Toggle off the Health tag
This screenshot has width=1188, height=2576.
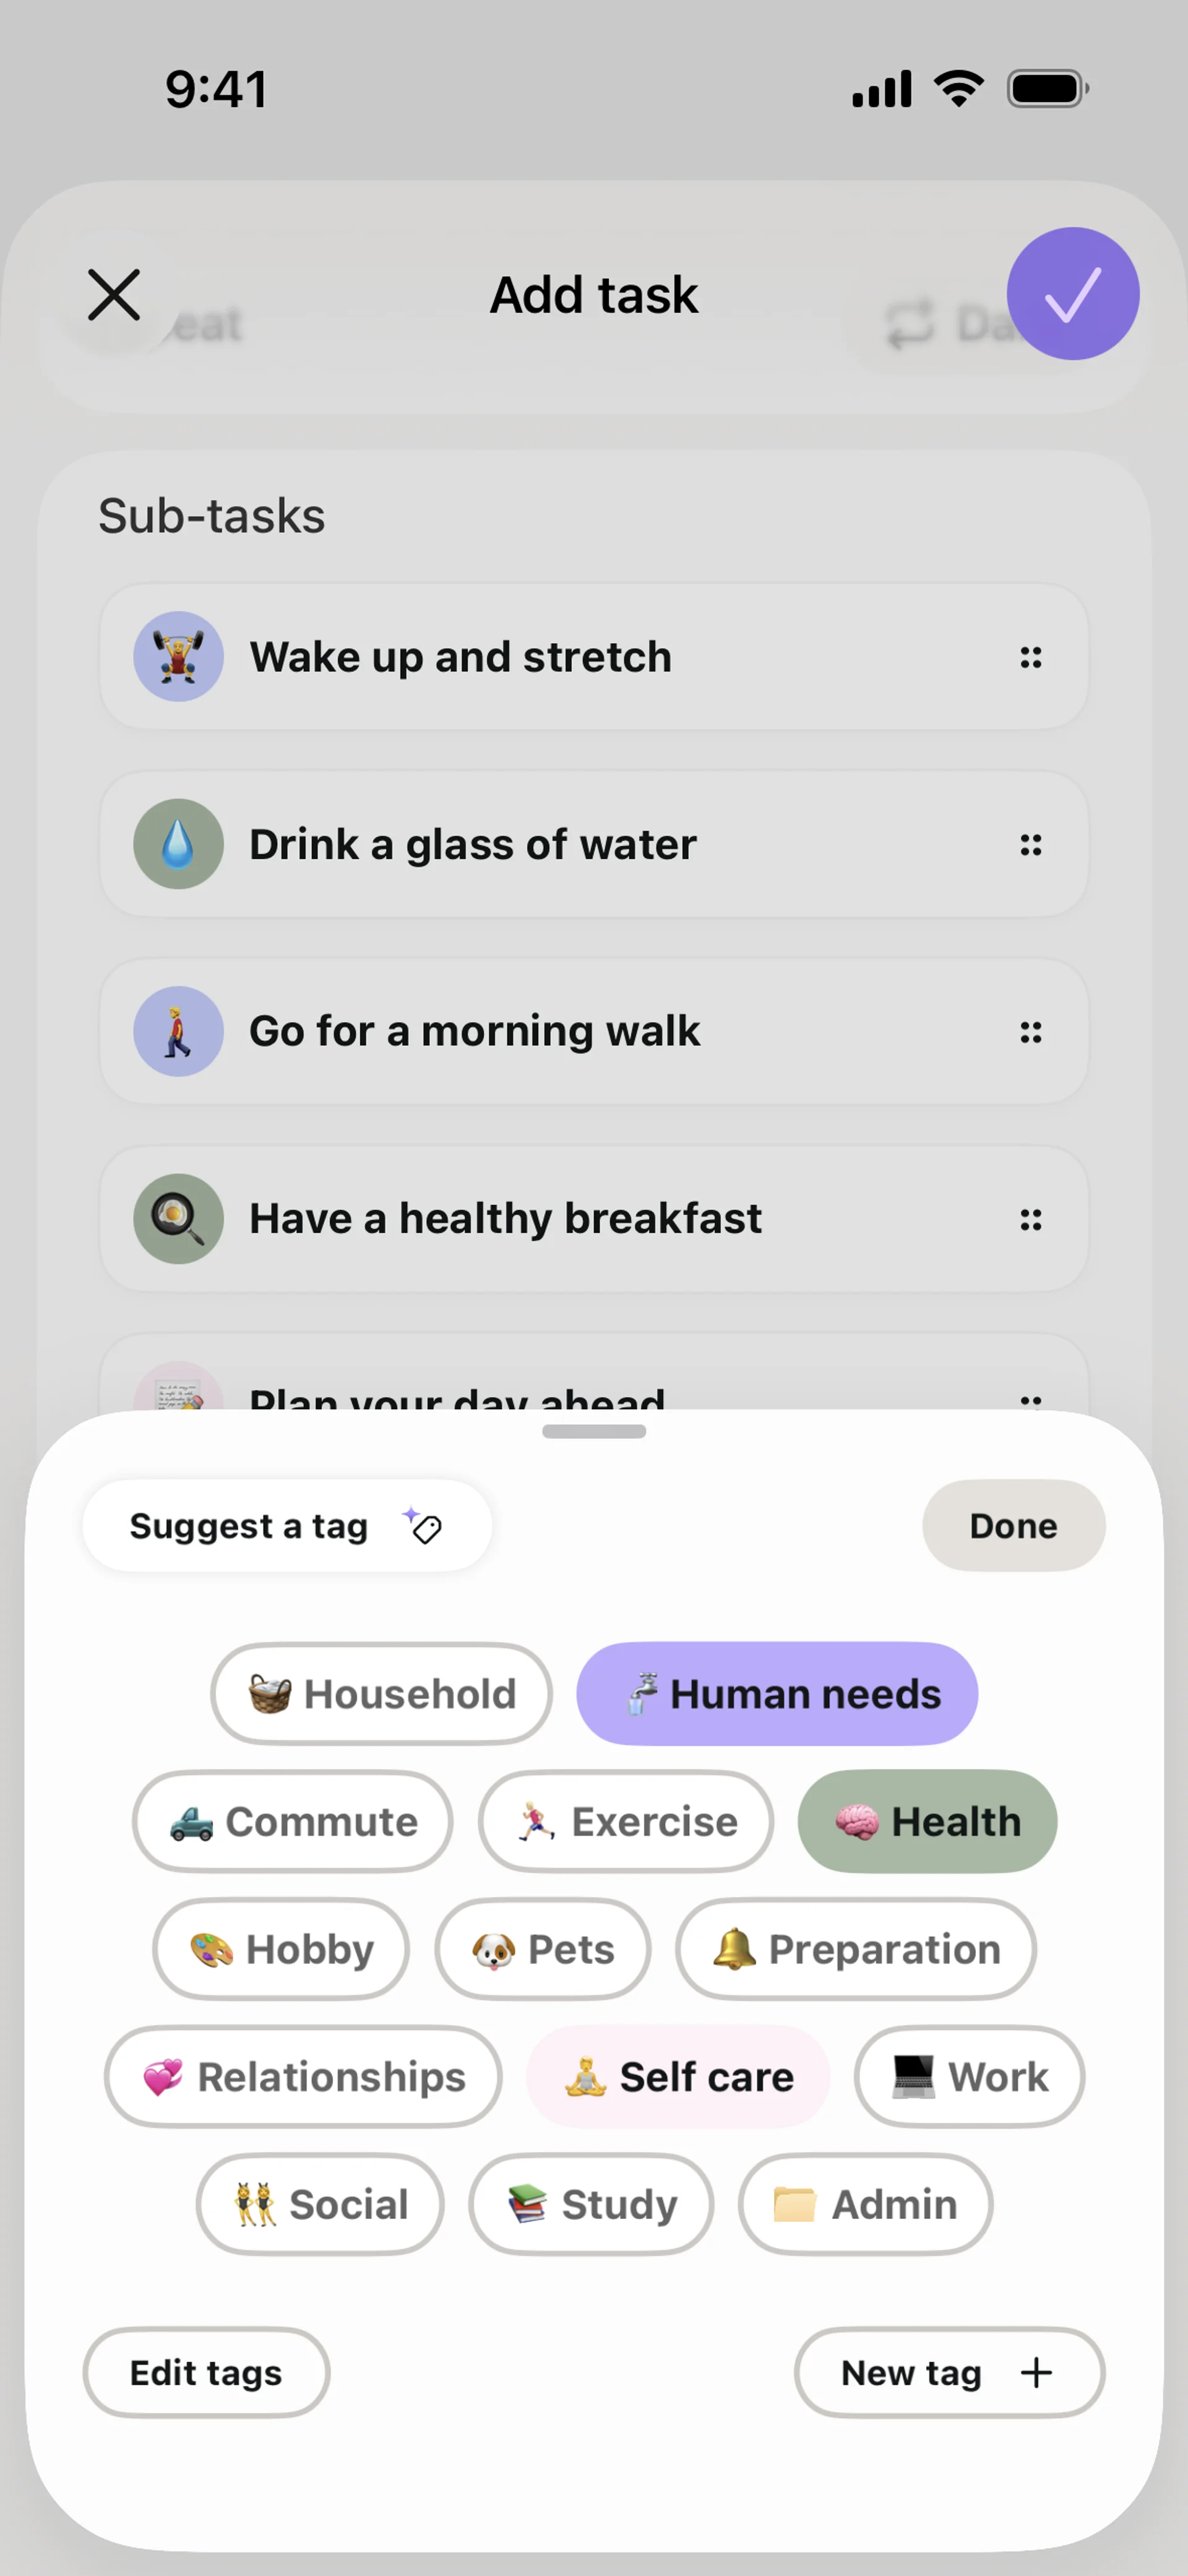click(927, 1822)
